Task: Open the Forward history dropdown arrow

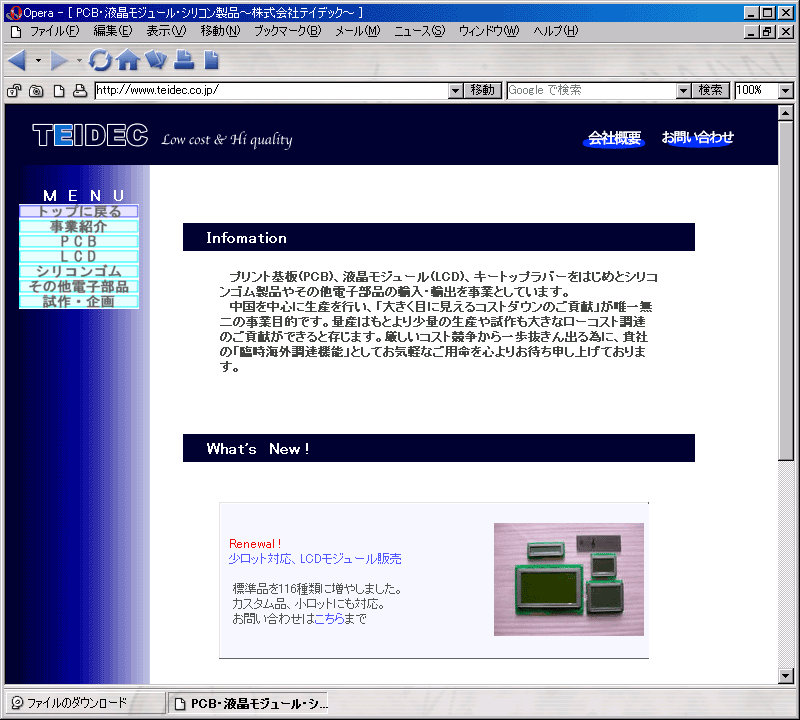Action: pyautogui.click(x=79, y=61)
